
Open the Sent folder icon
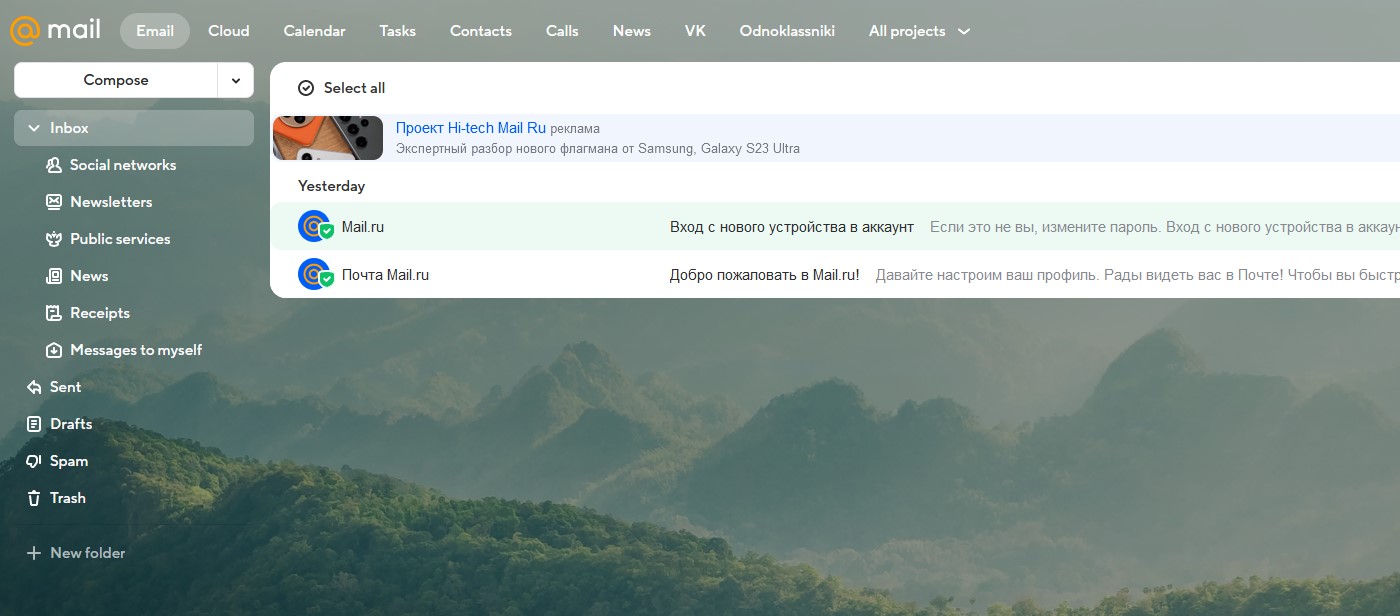[33, 386]
